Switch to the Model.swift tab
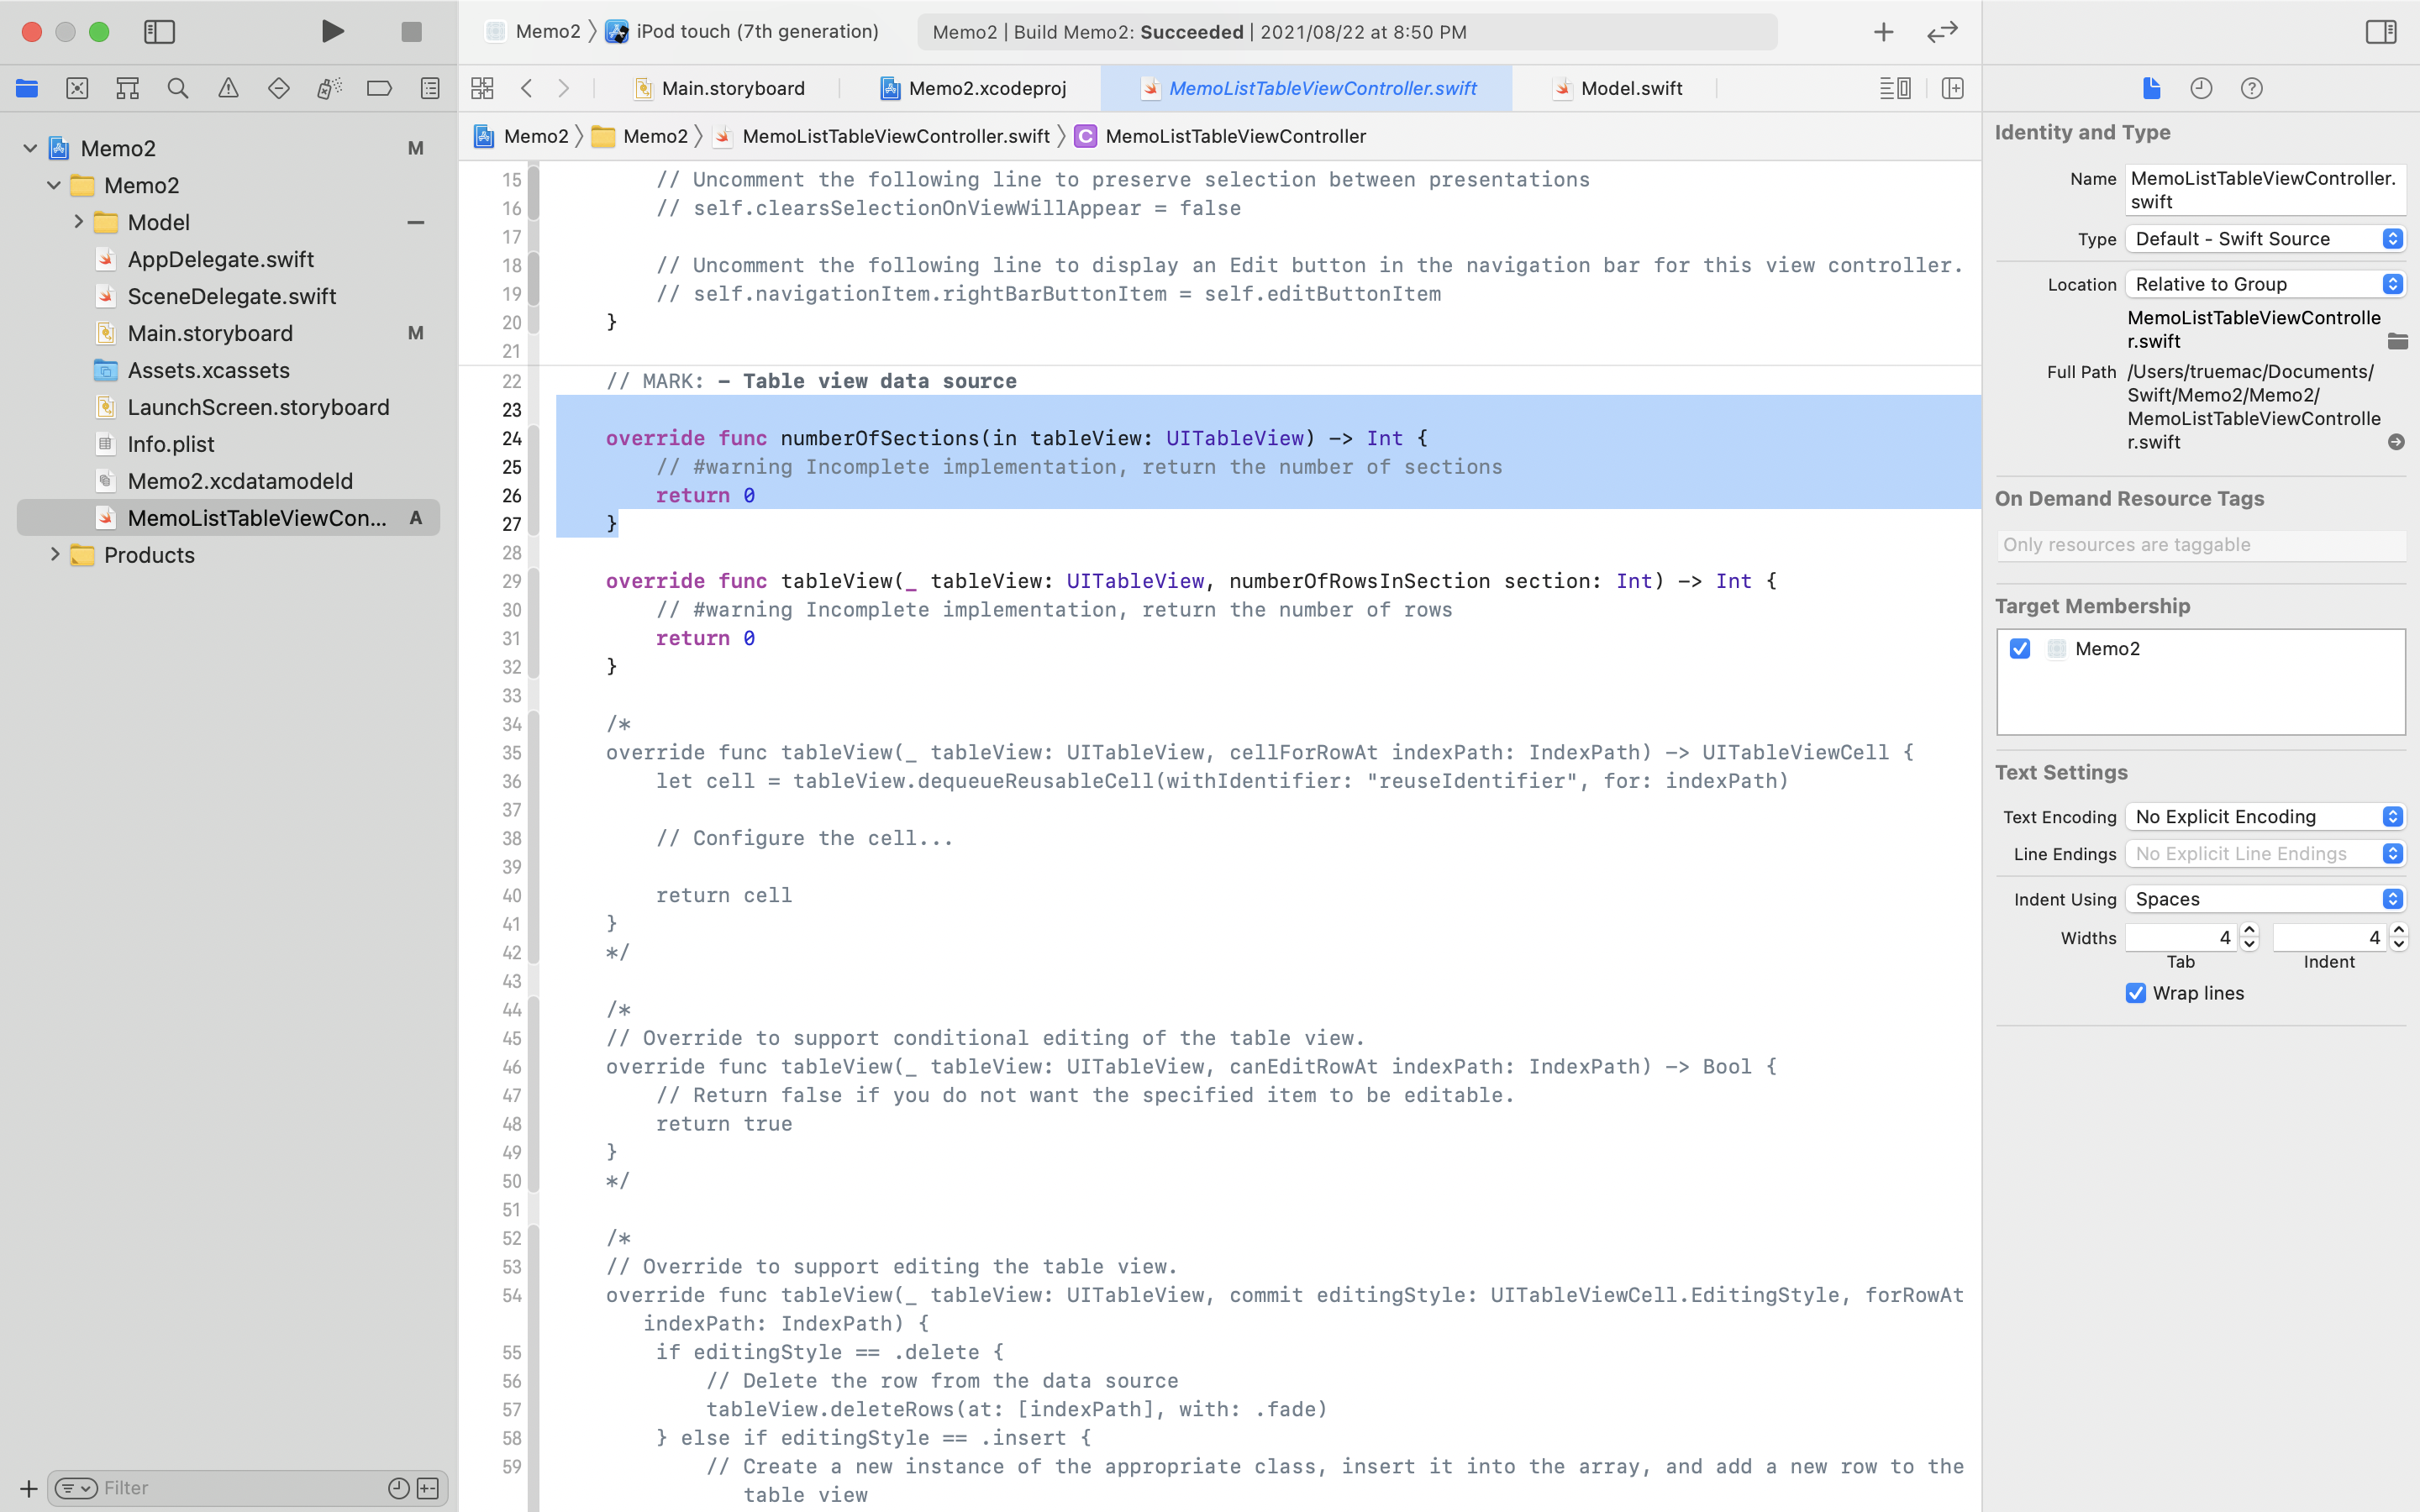Image resolution: width=2420 pixels, height=1512 pixels. pos(1631,88)
